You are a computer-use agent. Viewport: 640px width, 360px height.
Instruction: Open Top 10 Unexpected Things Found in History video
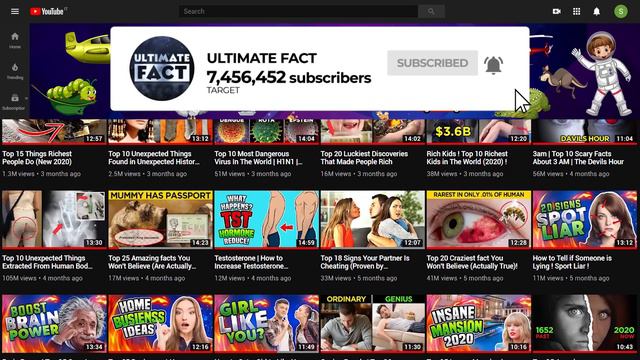[154, 158]
